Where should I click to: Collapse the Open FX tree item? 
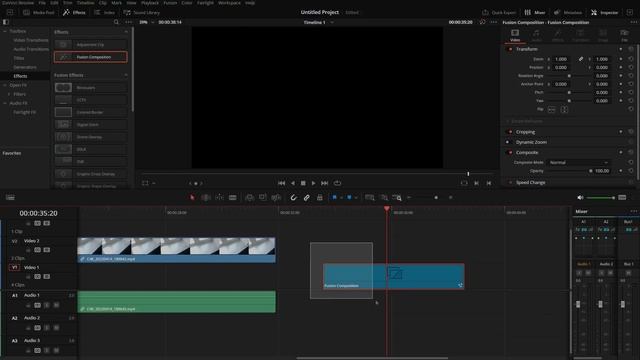(5, 85)
